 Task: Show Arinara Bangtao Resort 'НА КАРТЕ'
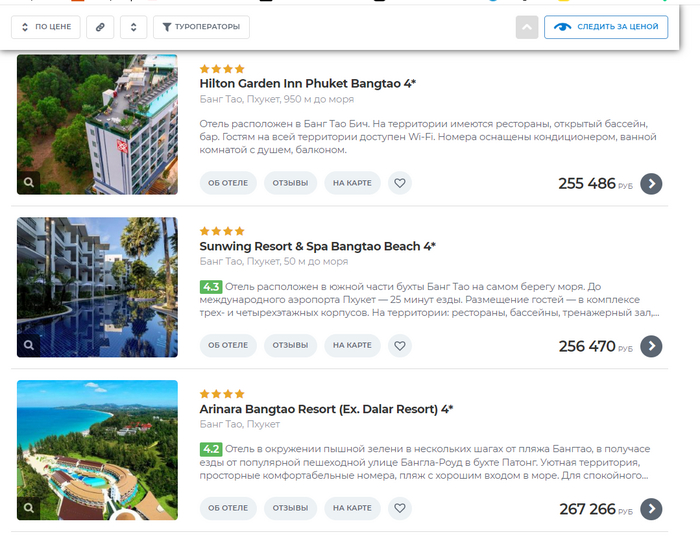(x=352, y=508)
